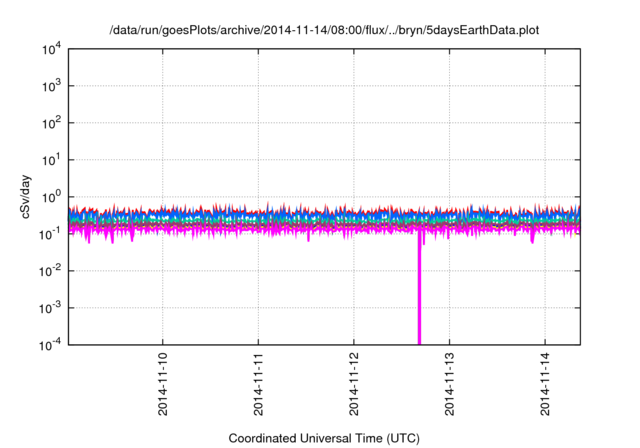Click the 10^-3 y-axis tick label
This screenshot has width=640, height=448.
[51, 308]
